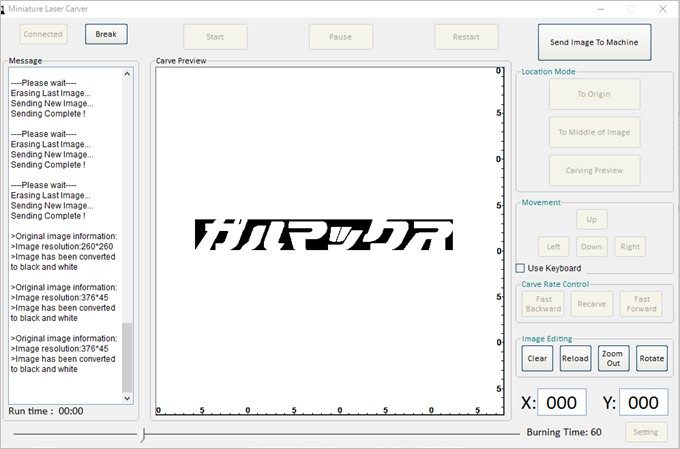Screen dimensions: 680x449
Task: Click the Connected button
Action: [x=43, y=34]
